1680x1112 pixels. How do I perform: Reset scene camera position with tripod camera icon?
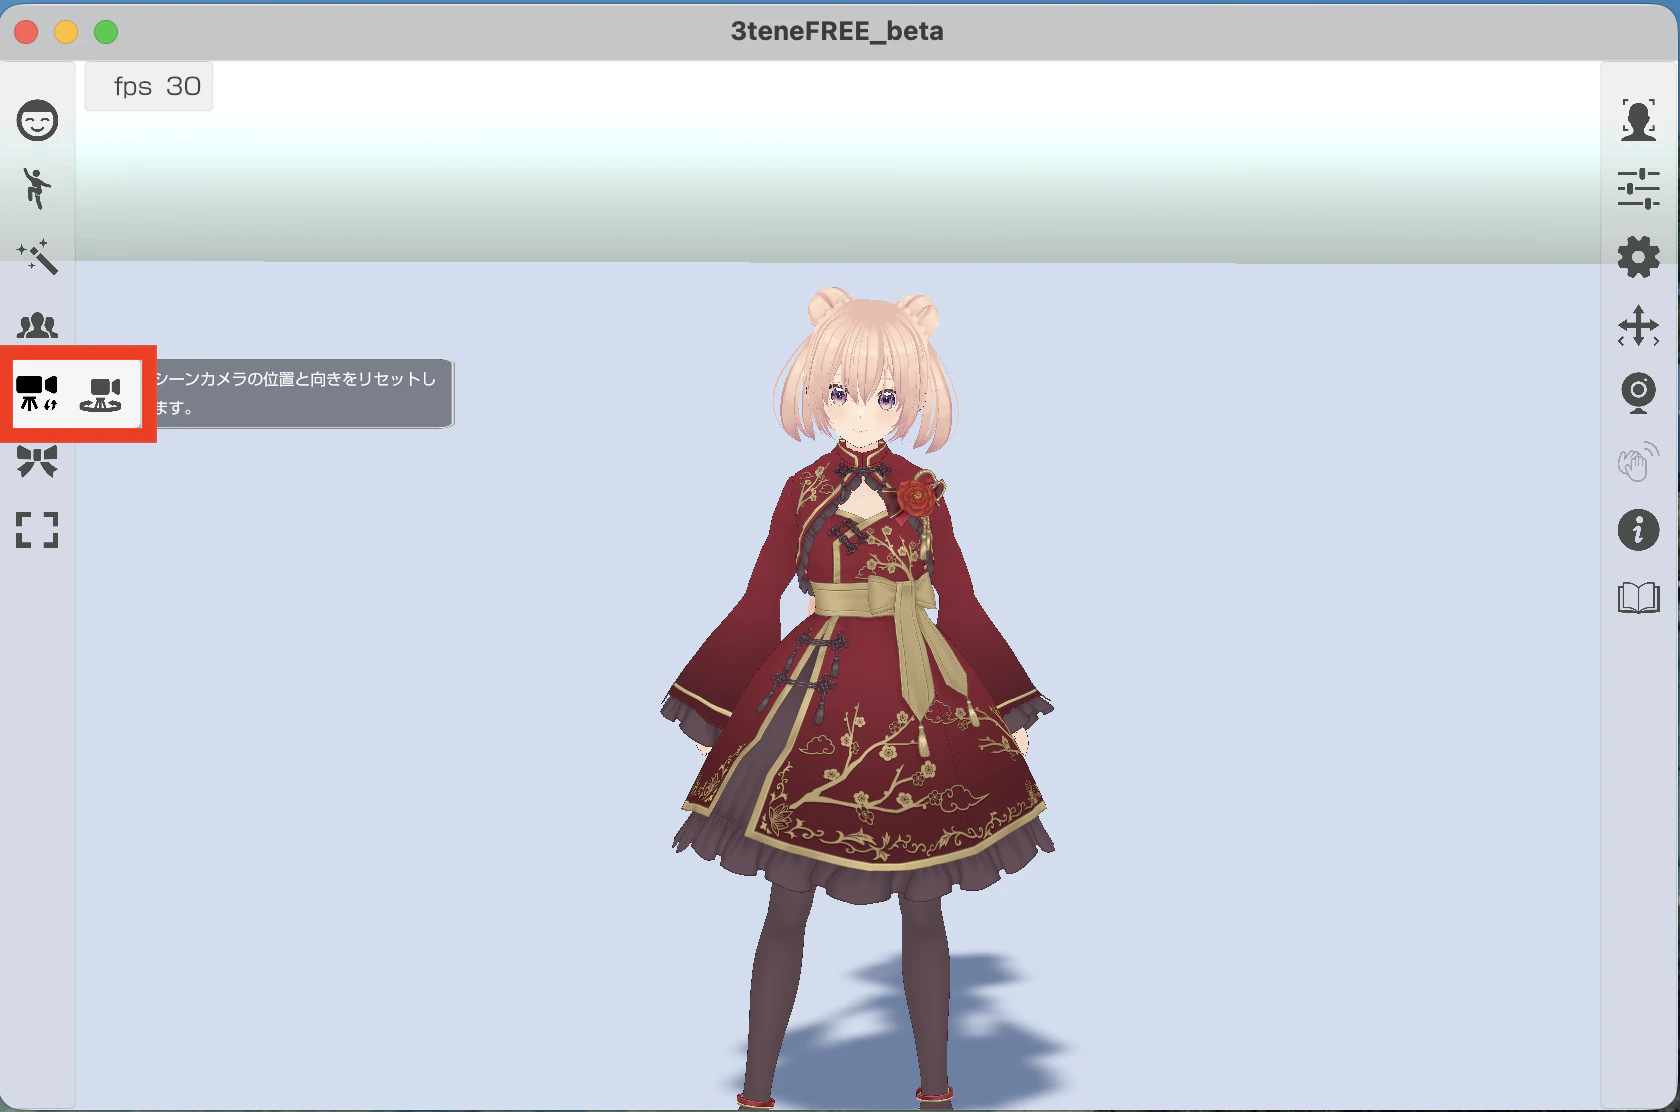[x=38, y=393]
